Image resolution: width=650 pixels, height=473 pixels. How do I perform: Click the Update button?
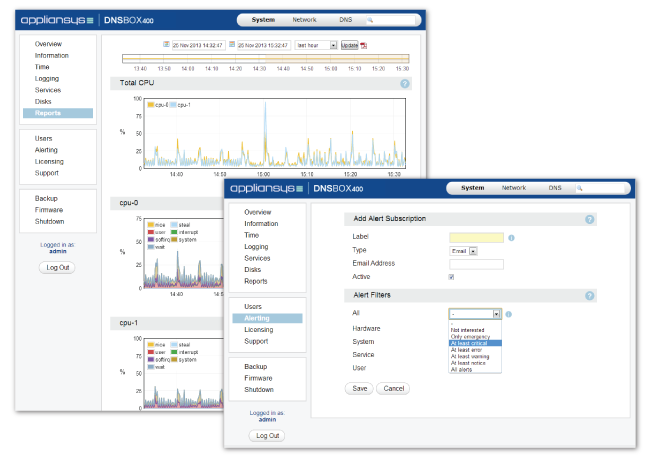click(x=349, y=45)
